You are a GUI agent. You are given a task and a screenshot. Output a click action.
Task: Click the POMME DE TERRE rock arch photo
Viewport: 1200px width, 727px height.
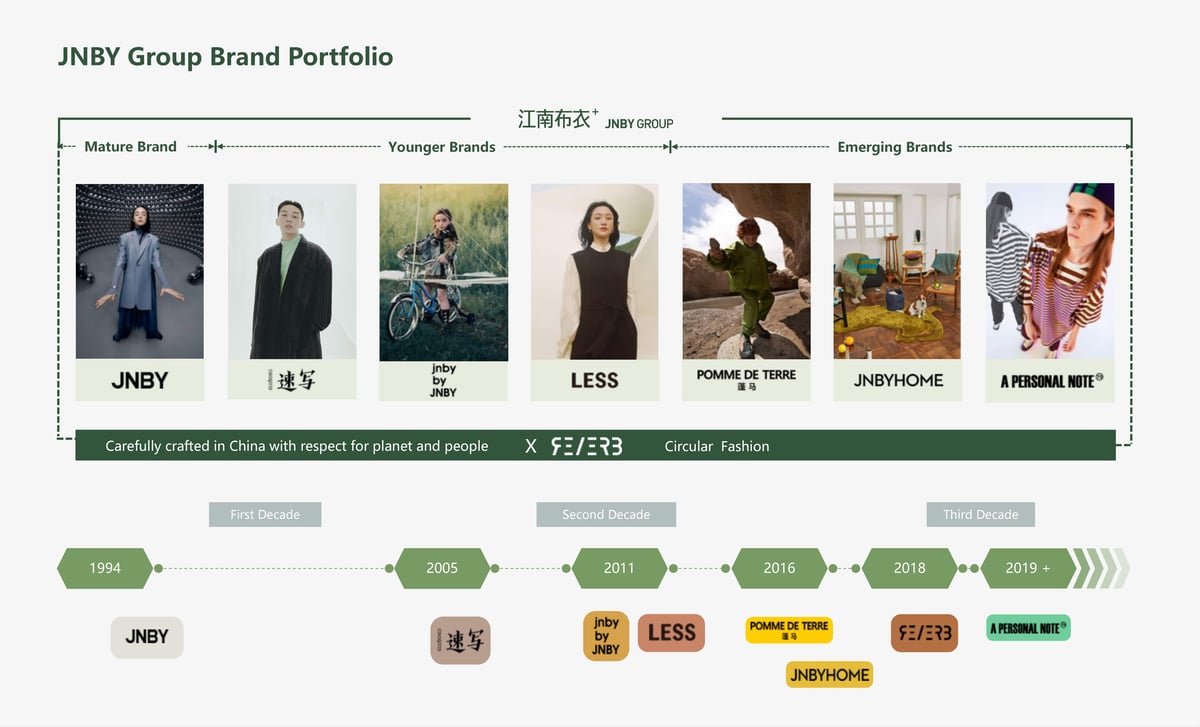[747, 271]
